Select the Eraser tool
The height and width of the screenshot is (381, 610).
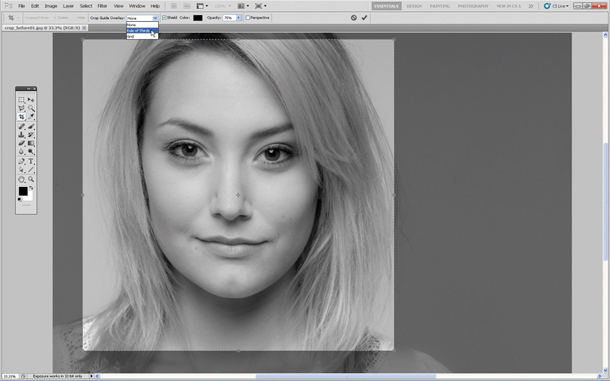(x=21, y=143)
